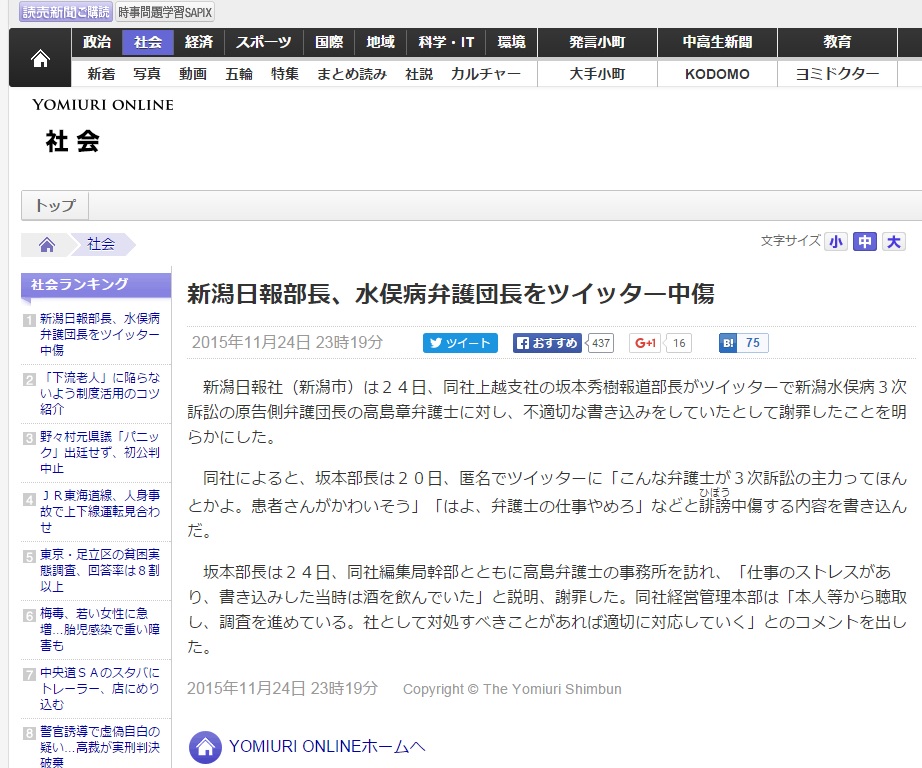Open the 政治 section
This screenshot has width=922, height=768.
click(x=97, y=42)
